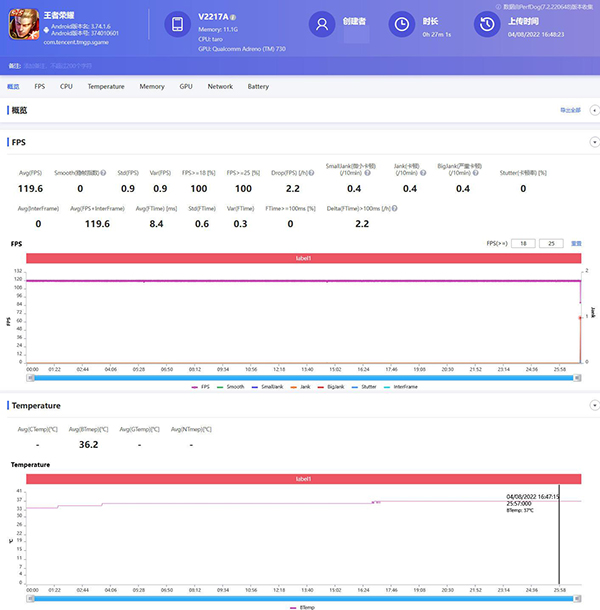Viewport: 600px width, 610px height.
Task: Switch to the CPU tab
Action: tap(66, 87)
